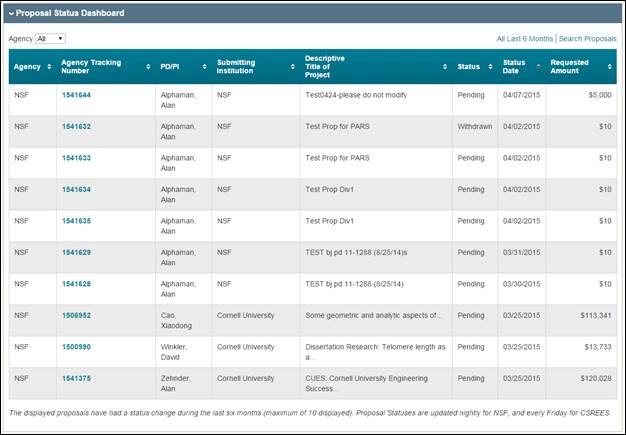
Task: Click the Status column sort icon
Action: click(x=490, y=67)
